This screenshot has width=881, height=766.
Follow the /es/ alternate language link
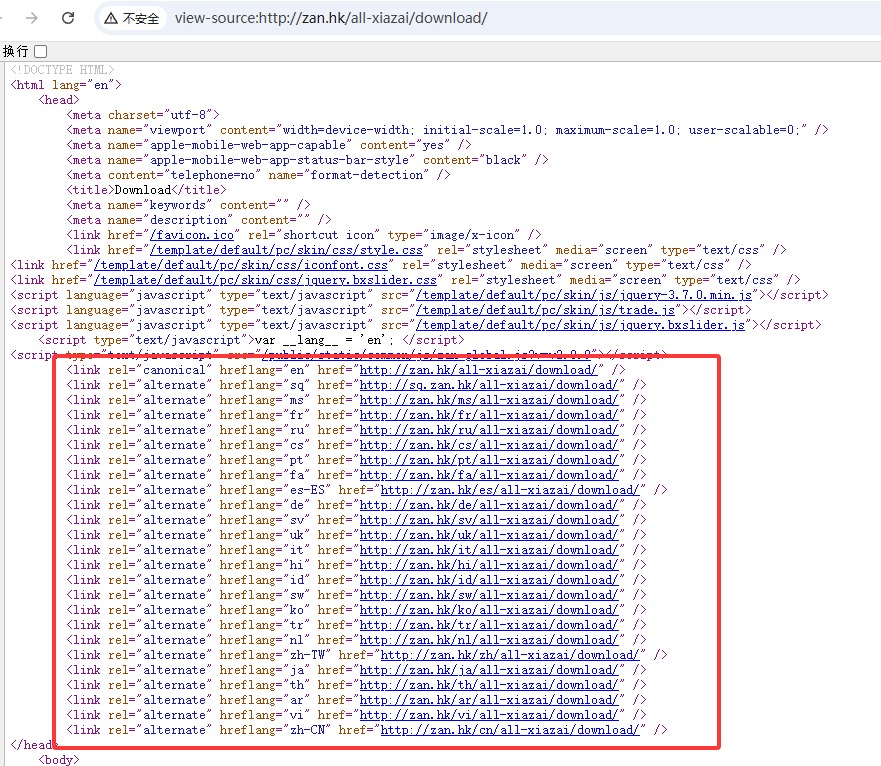tap(510, 490)
